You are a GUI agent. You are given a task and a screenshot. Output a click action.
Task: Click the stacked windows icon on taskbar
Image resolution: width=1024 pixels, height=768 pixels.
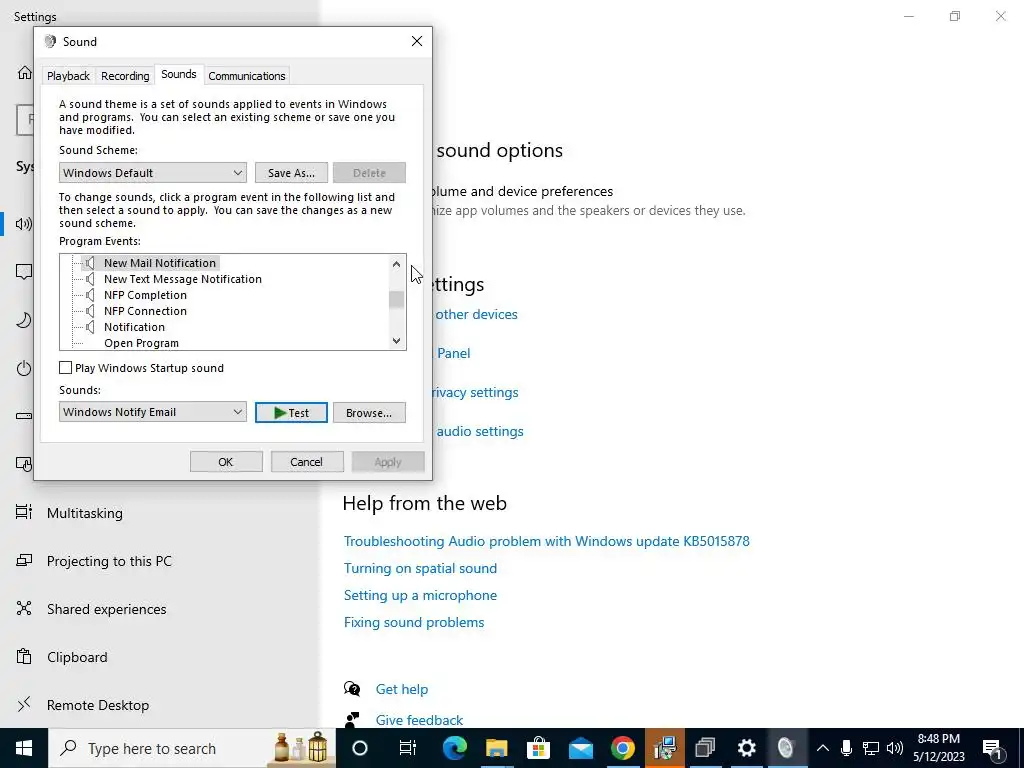tap(705, 748)
